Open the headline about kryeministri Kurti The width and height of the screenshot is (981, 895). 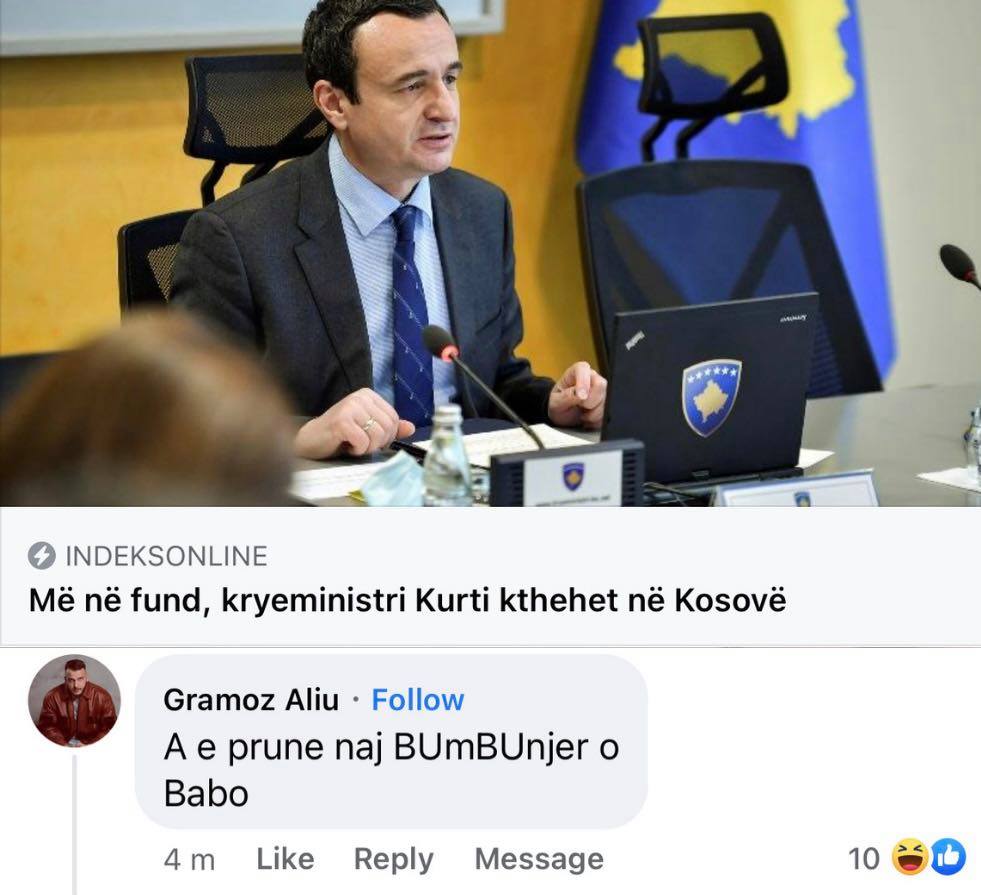pos(408,600)
